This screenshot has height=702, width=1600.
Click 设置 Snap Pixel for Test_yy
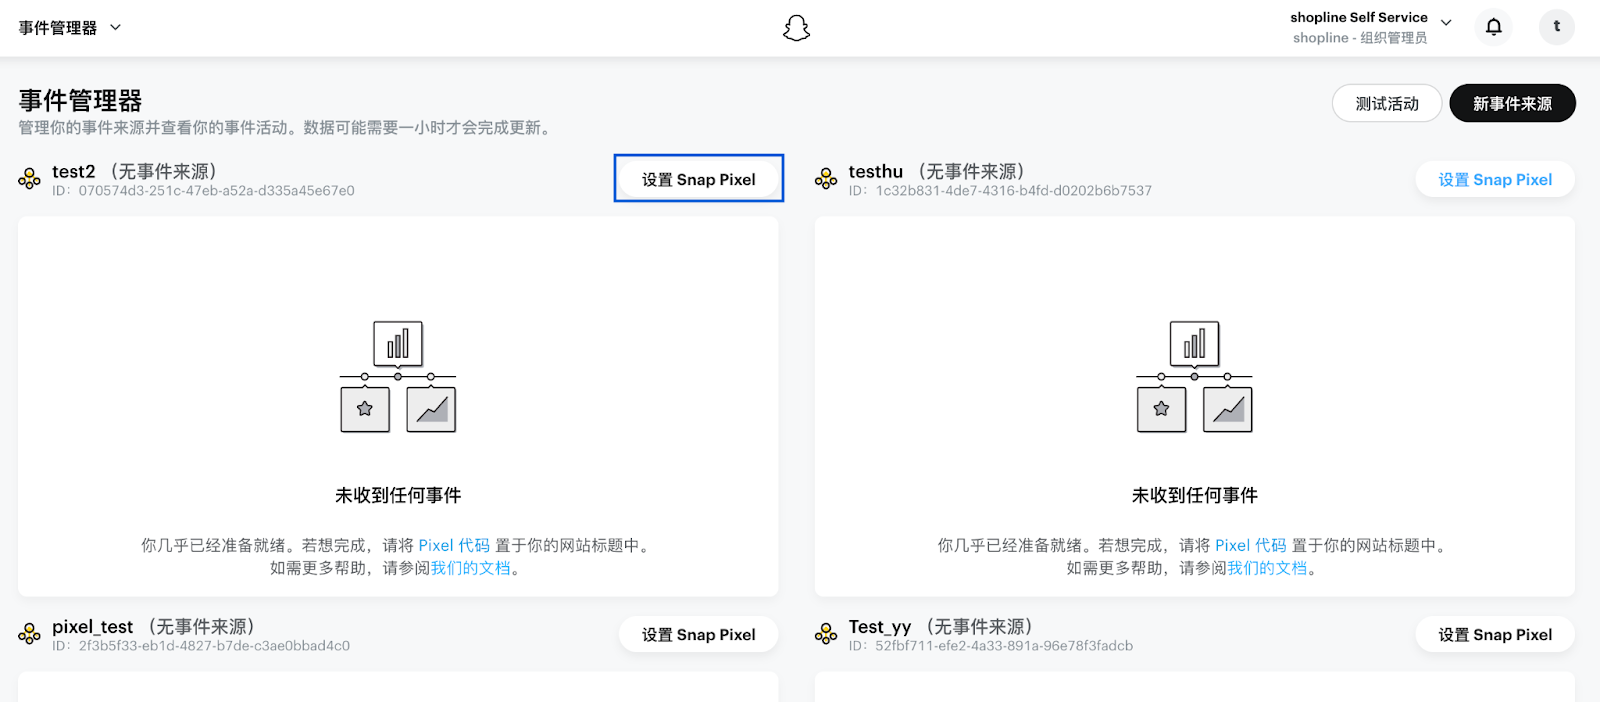point(1495,634)
